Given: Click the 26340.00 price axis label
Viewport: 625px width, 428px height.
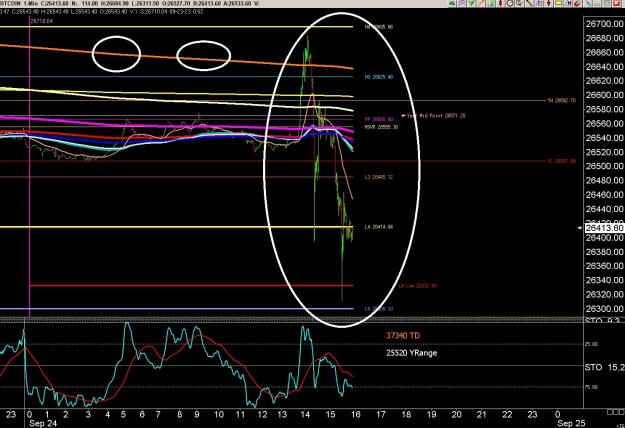Looking at the screenshot, I should point(604,280).
